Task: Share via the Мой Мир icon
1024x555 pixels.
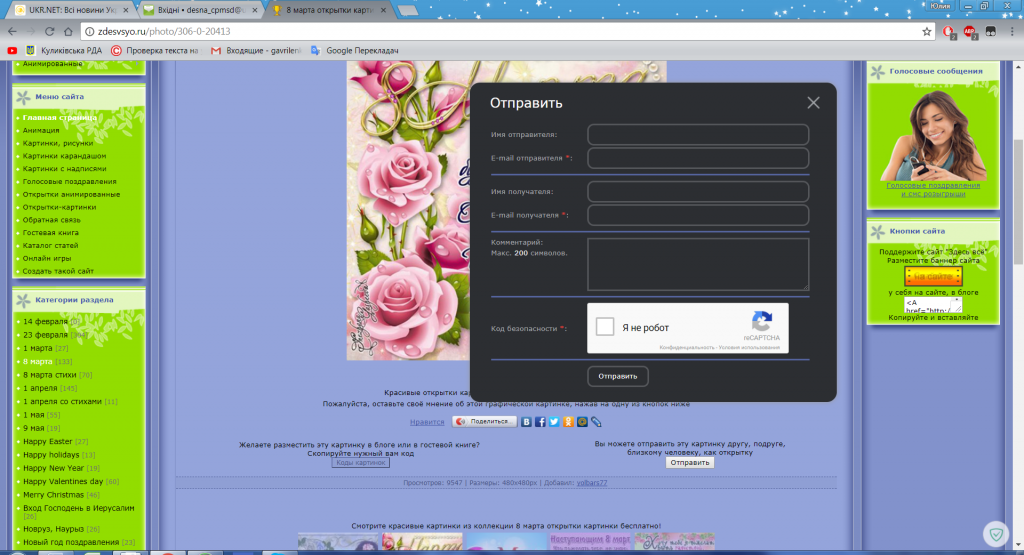Action: (582, 422)
